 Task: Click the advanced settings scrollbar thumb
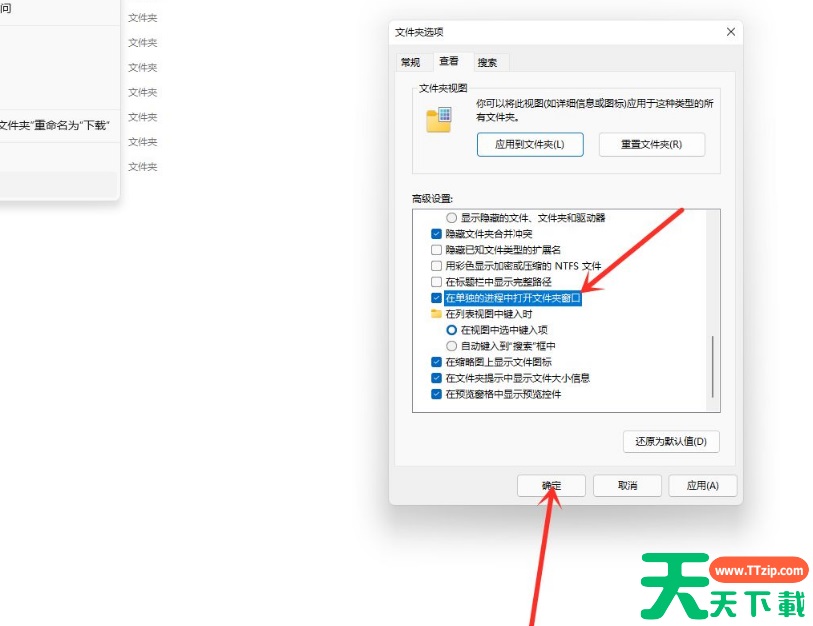(713, 366)
